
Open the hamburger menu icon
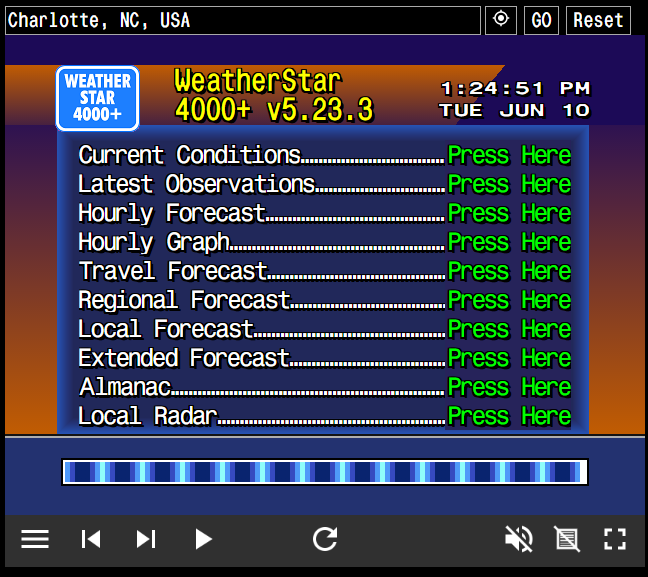tap(35, 539)
